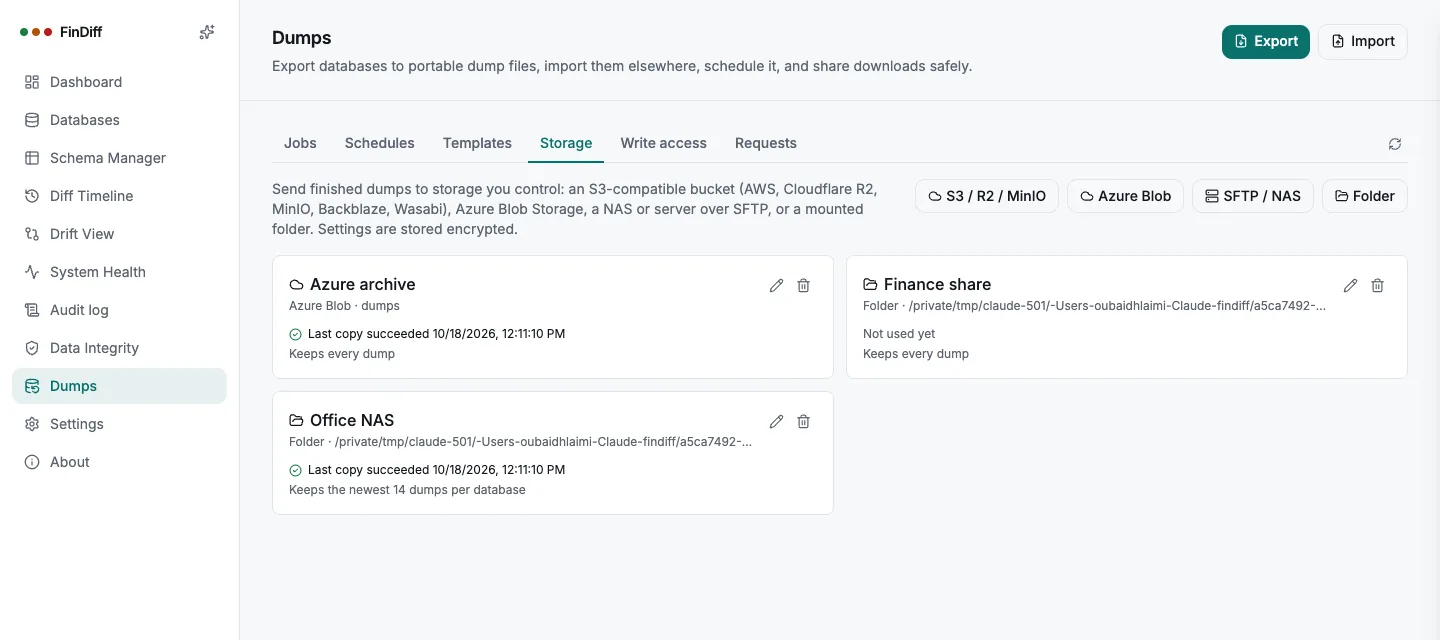Edit the Azure archive storage

[776, 285]
